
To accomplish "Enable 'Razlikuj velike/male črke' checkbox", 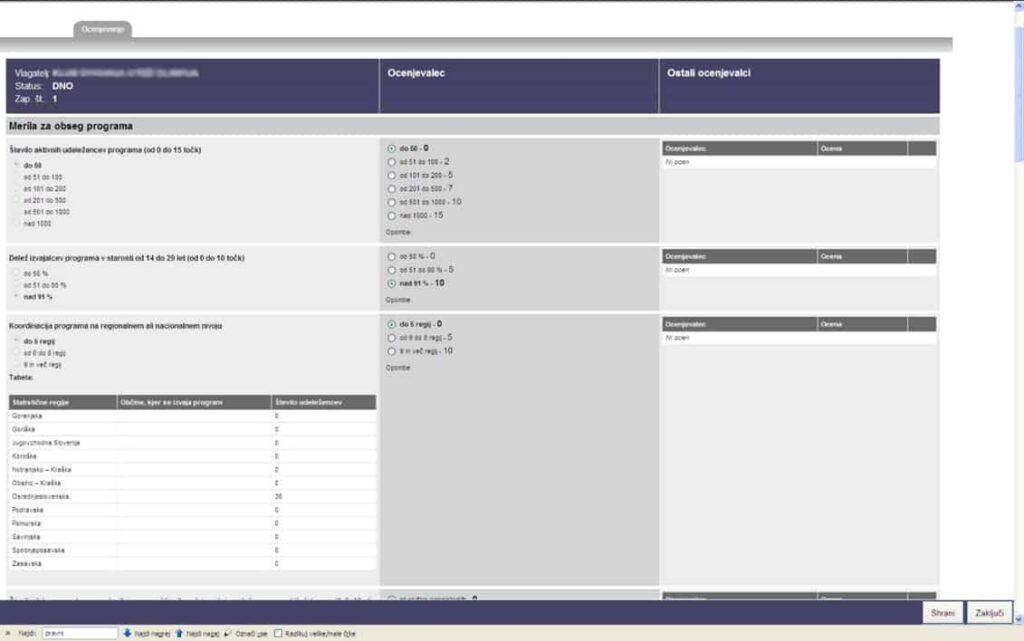I will (279, 633).
